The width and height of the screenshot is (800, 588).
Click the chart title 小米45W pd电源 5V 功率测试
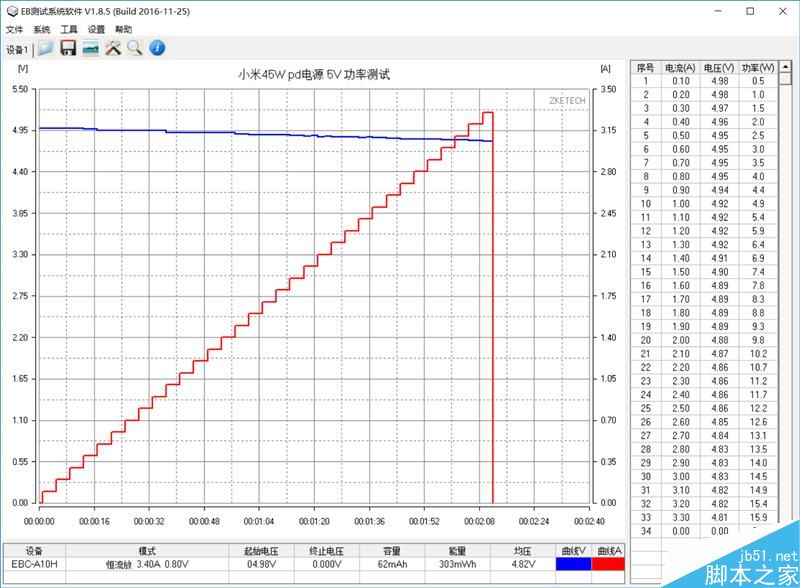[314, 75]
